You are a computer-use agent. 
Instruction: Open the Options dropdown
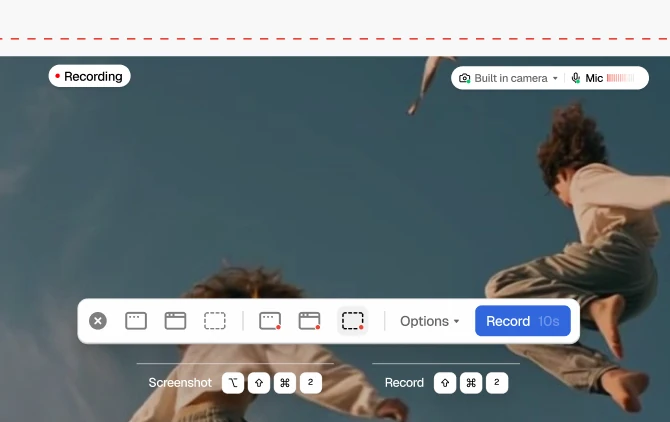coord(429,321)
